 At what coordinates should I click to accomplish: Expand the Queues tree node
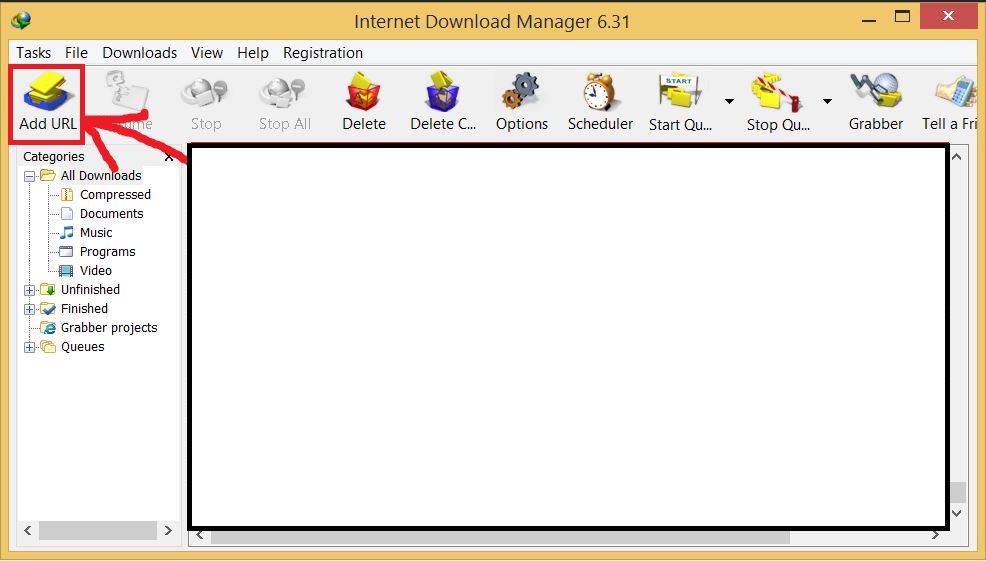[x=29, y=348]
